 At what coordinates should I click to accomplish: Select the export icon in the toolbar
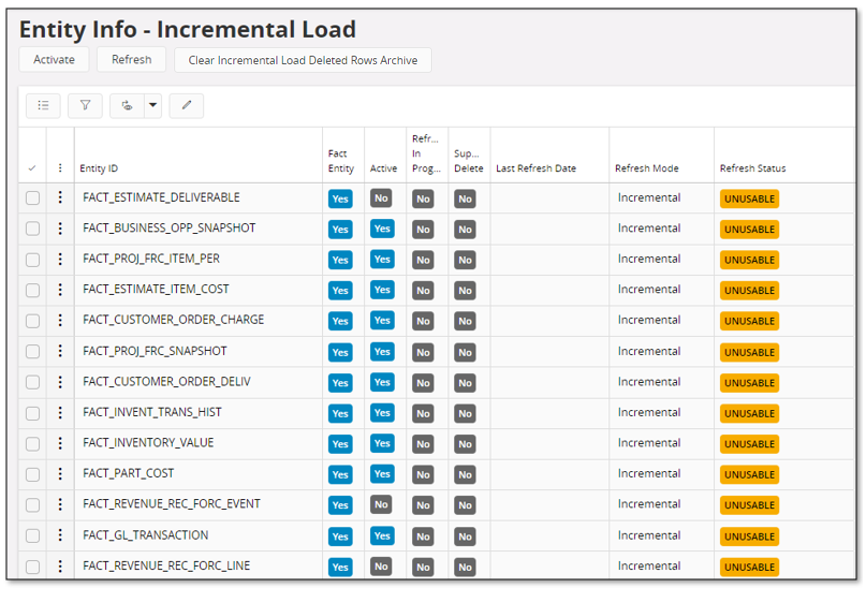point(127,105)
